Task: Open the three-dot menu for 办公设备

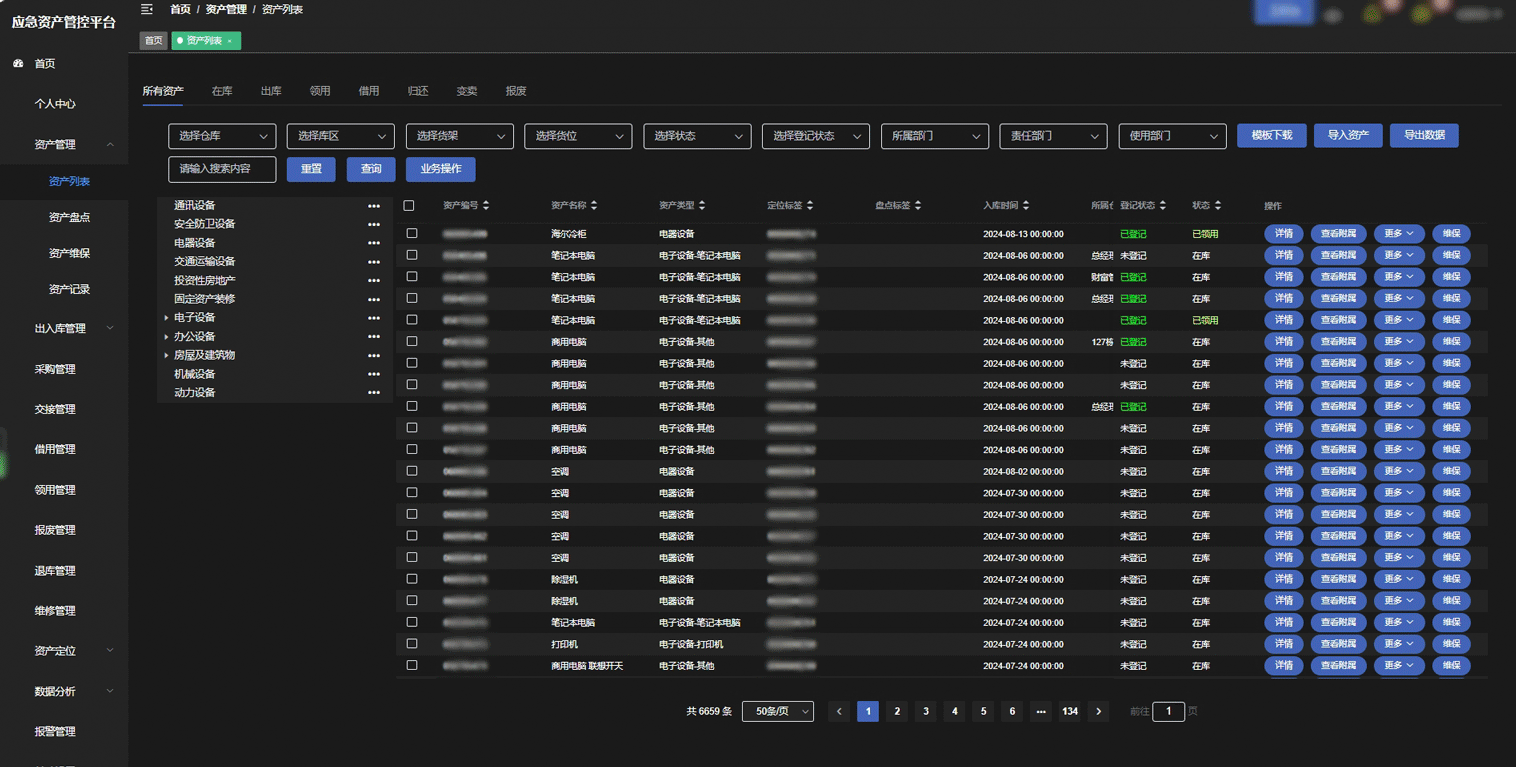Action: [374, 337]
